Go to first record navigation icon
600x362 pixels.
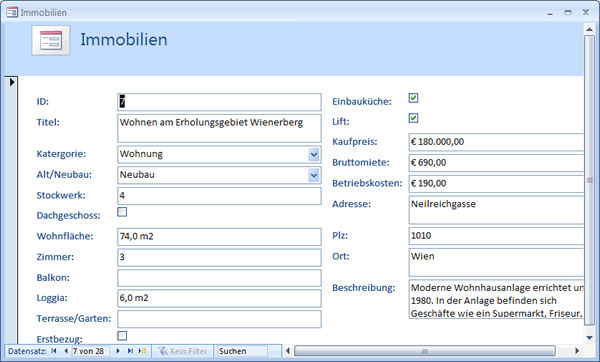(54, 351)
